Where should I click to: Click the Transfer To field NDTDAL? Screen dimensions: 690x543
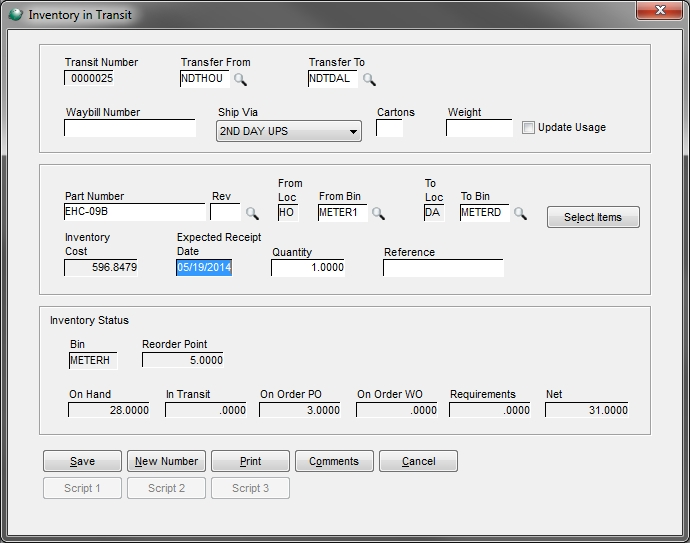[x=333, y=79]
